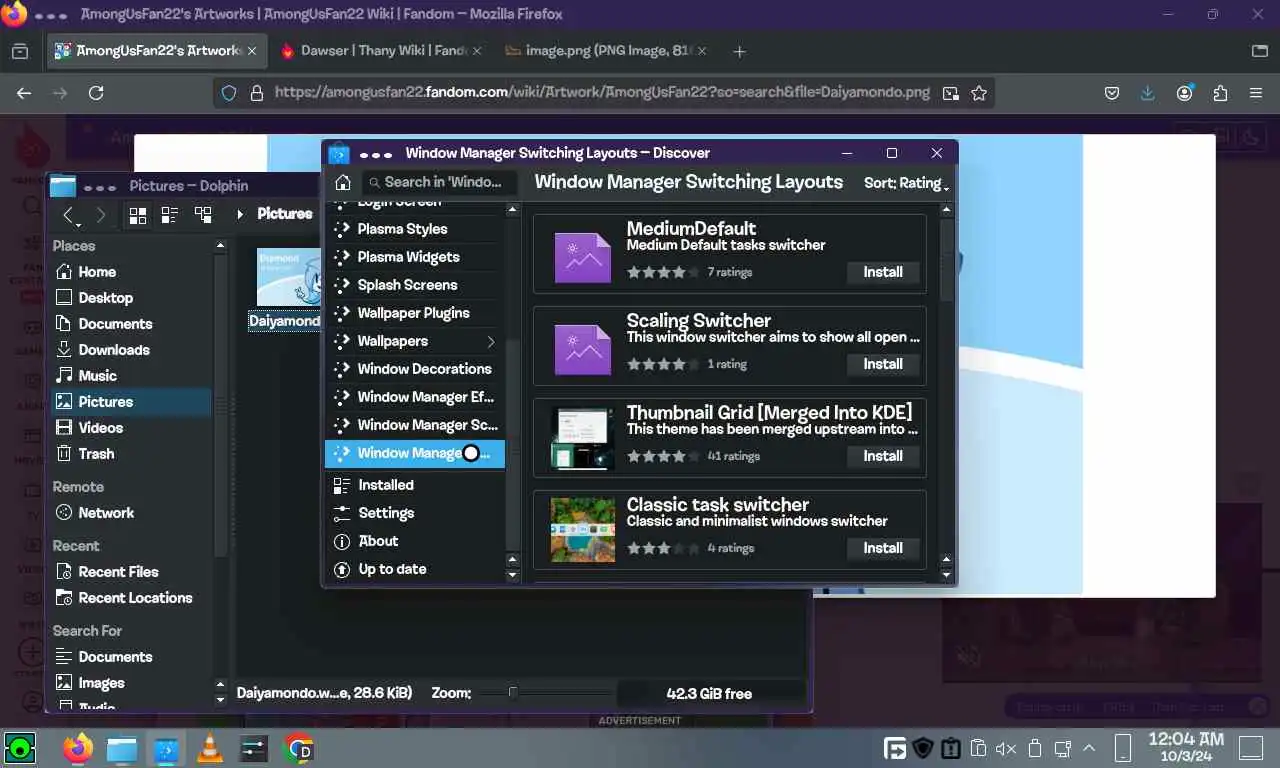Close the Dawser | Thany Wiki tab

(476, 51)
